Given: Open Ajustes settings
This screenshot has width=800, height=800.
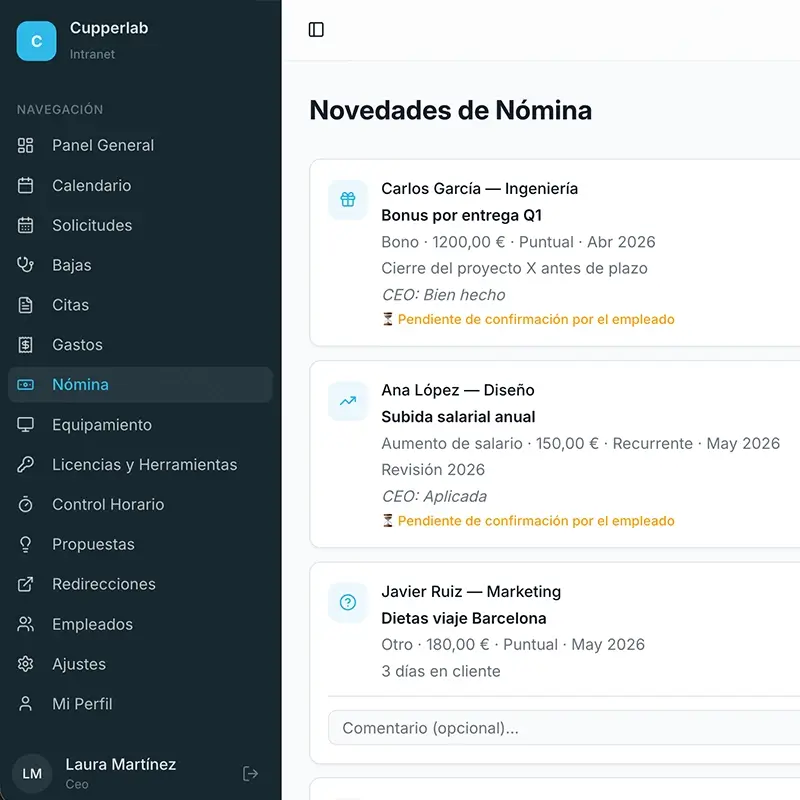Looking at the screenshot, I should pyautogui.click(x=140, y=664).
